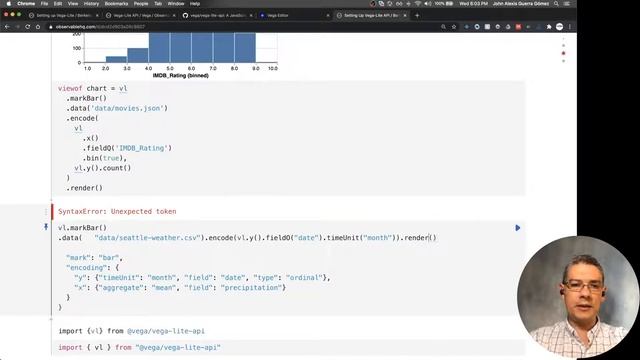Click the "data/seattle-weather.csv" string in code
640x360 pixels.
click(x=148, y=238)
